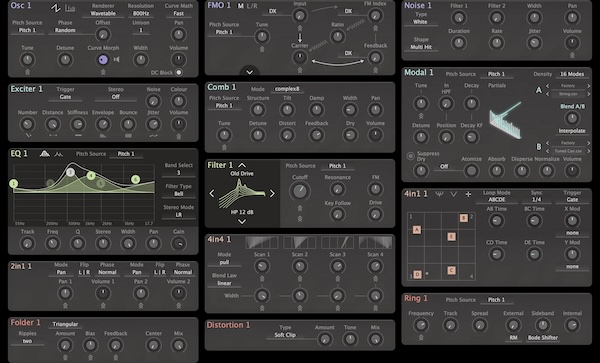Open the EQ Filter Type Bell dropdown
Viewport: 600px width, 363px height.
point(178,194)
